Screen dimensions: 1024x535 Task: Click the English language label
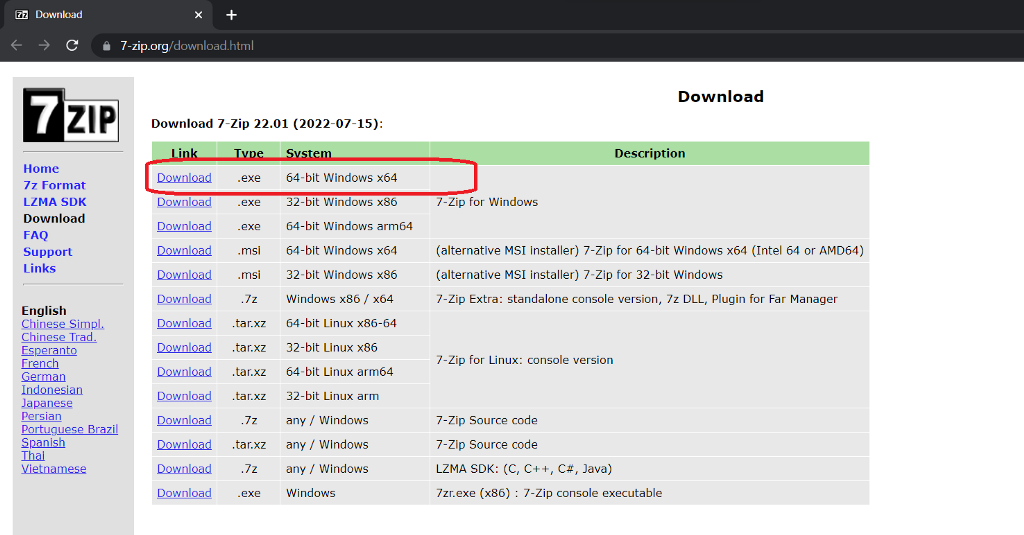coord(44,311)
